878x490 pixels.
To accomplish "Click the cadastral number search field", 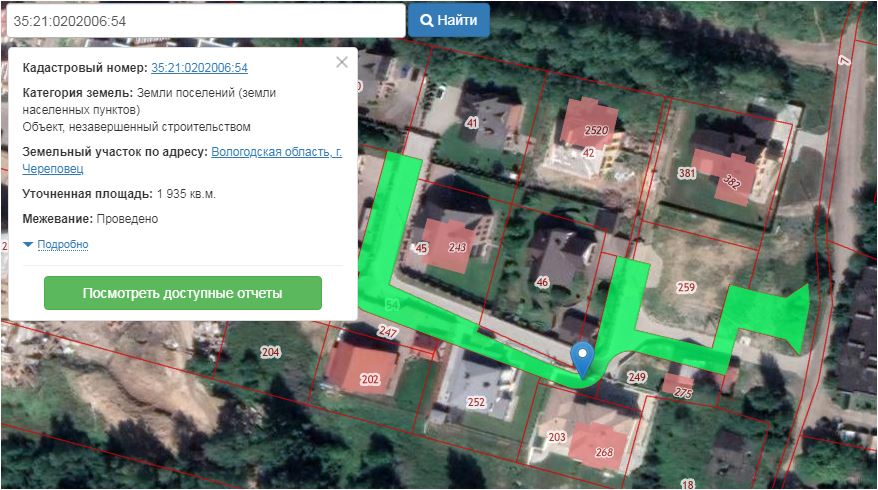I will tap(203, 20).
